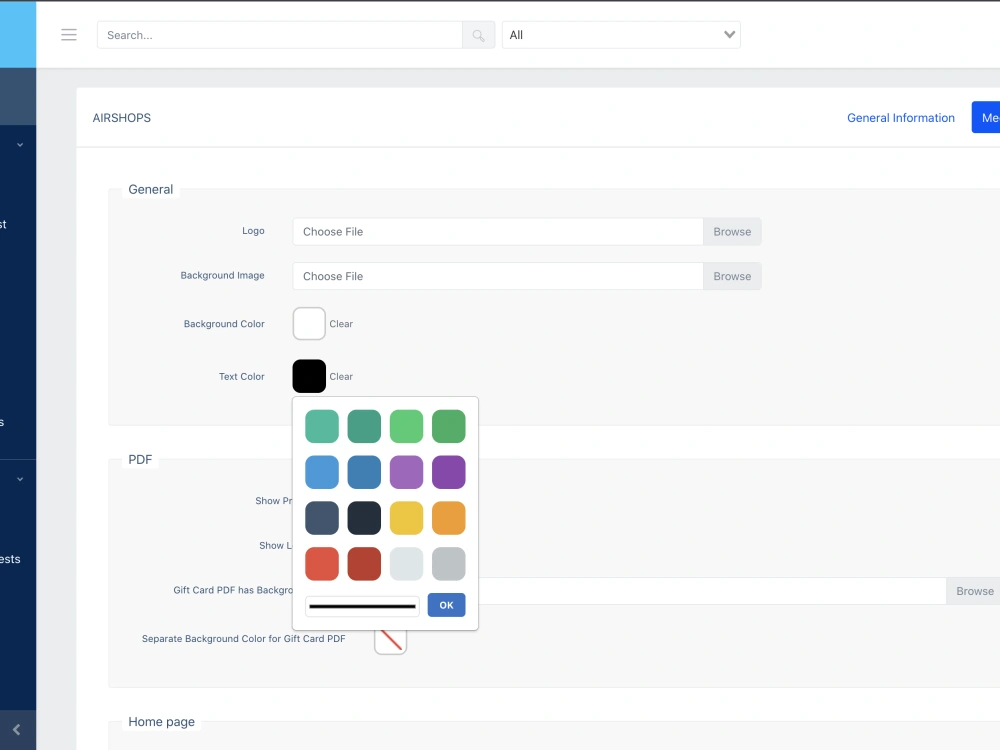Browse for a Logo file
Image resolution: width=1000 pixels, height=750 pixels.
732,232
